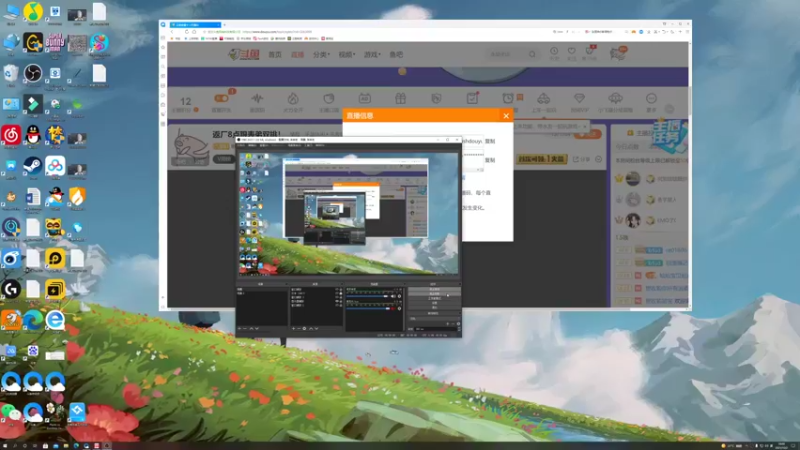800x450 pixels.
Task: Open Internet Explorer desktop shortcut
Action: [55, 320]
